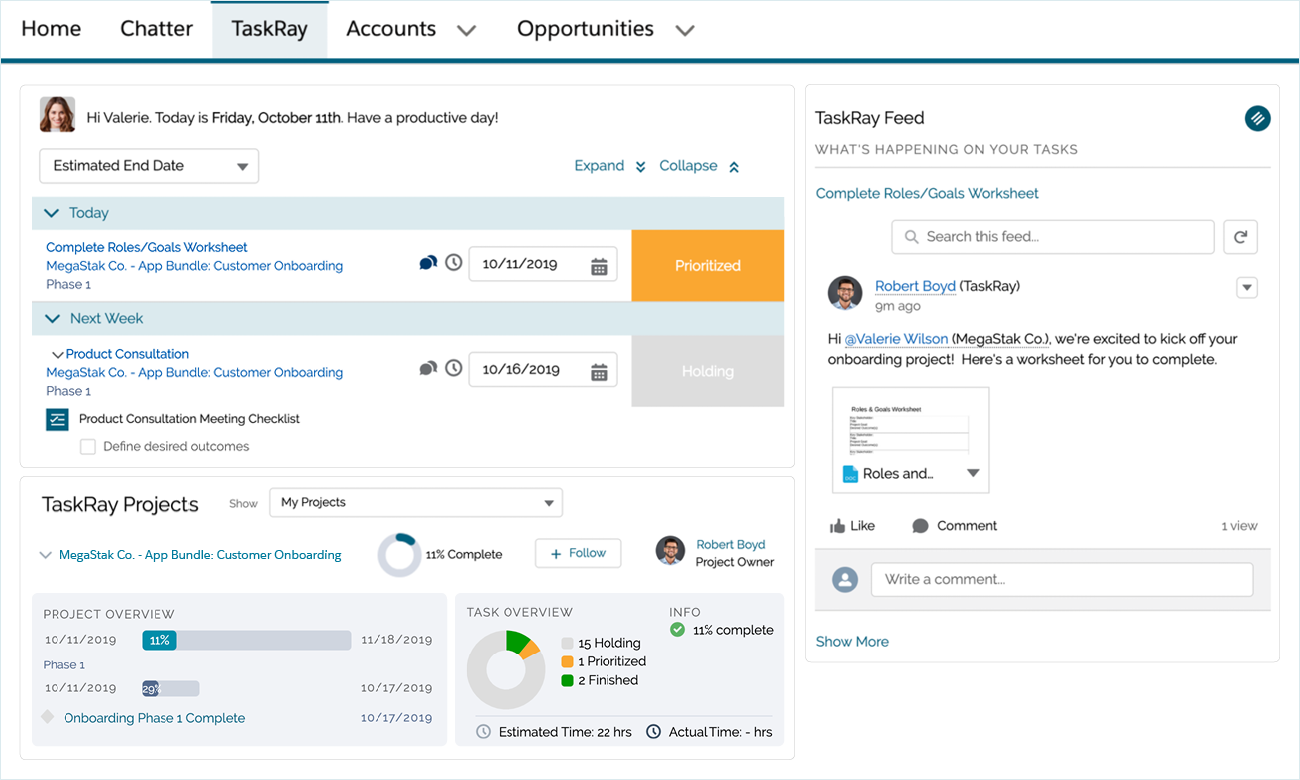
Task: Collapse the Today section
Action: point(50,213)
